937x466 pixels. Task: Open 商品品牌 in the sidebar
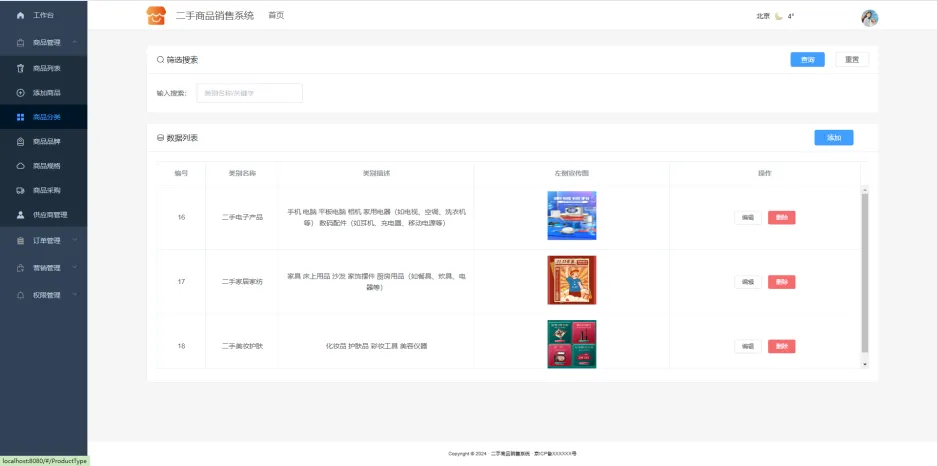coord(46,141)
